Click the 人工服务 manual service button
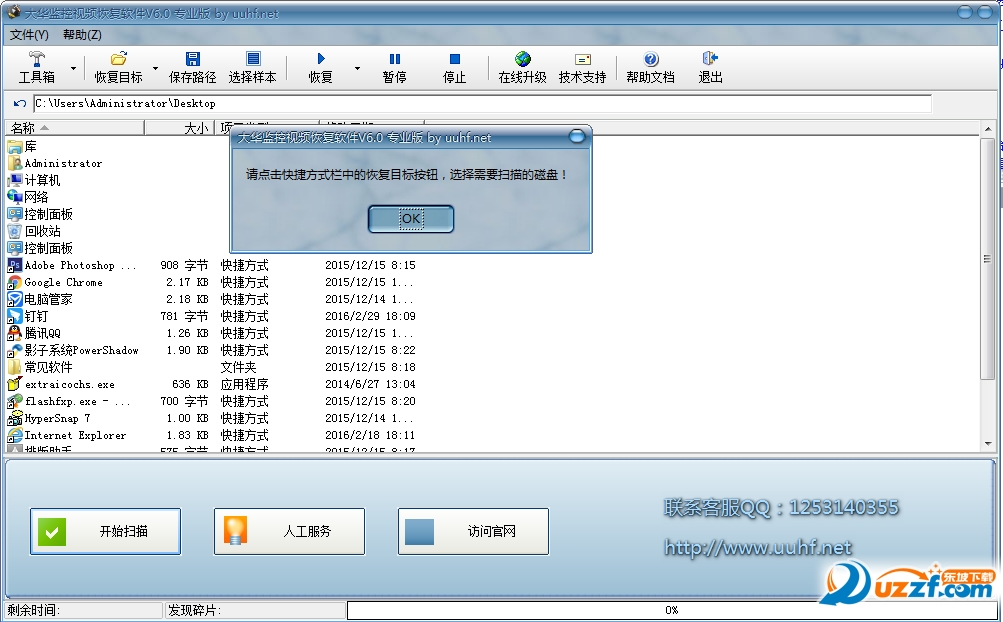The image size is (1003, 622). pos(289,531)
